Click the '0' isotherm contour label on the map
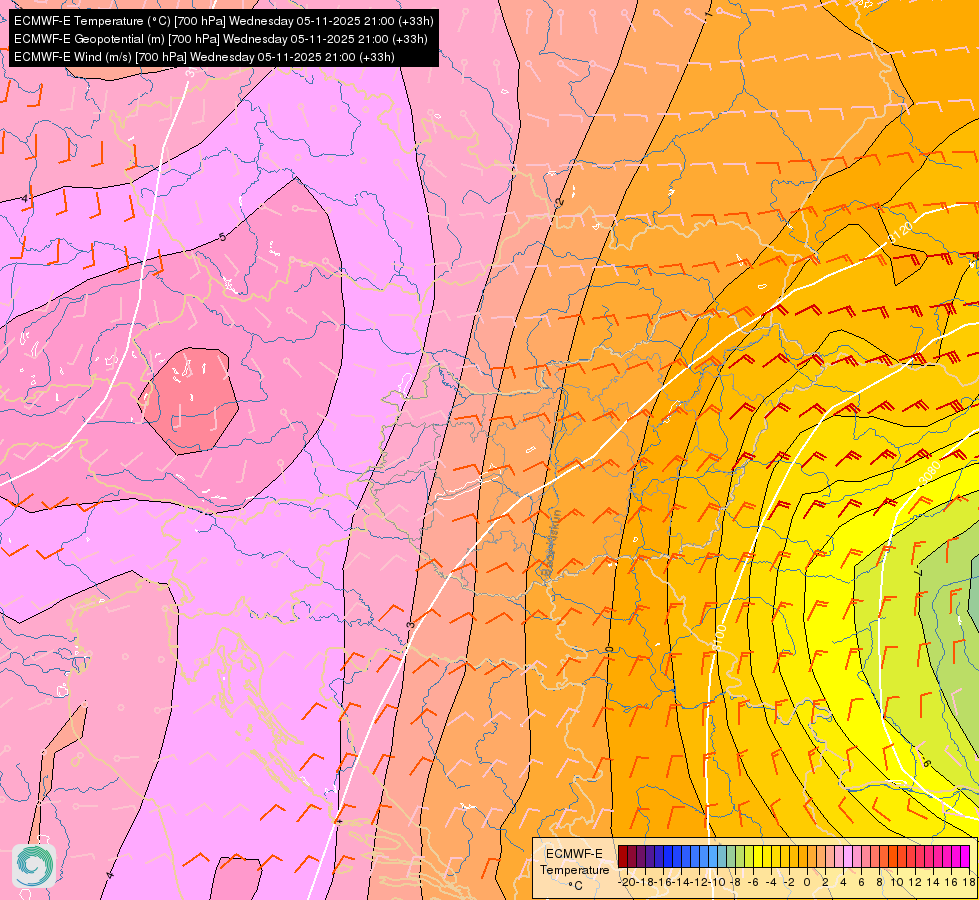Image resolution: width=979 pixels, height=900 pixels. (609, 650)
